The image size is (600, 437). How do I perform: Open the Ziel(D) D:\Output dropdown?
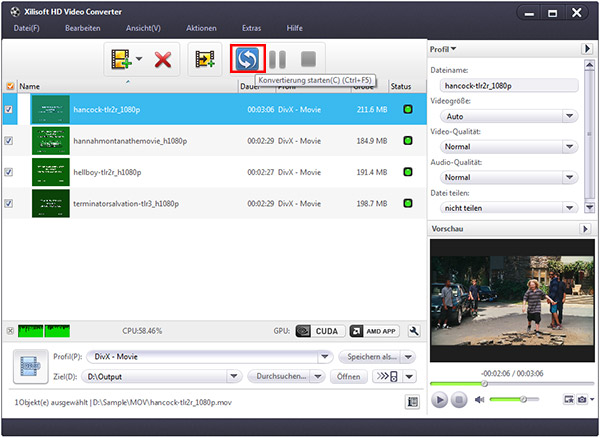tap(233, 377)
